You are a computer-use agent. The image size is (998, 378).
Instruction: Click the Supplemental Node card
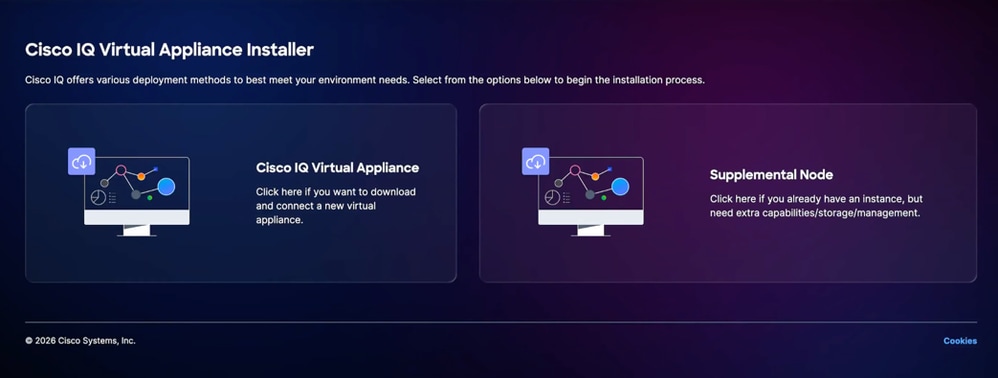coord(727,193)
